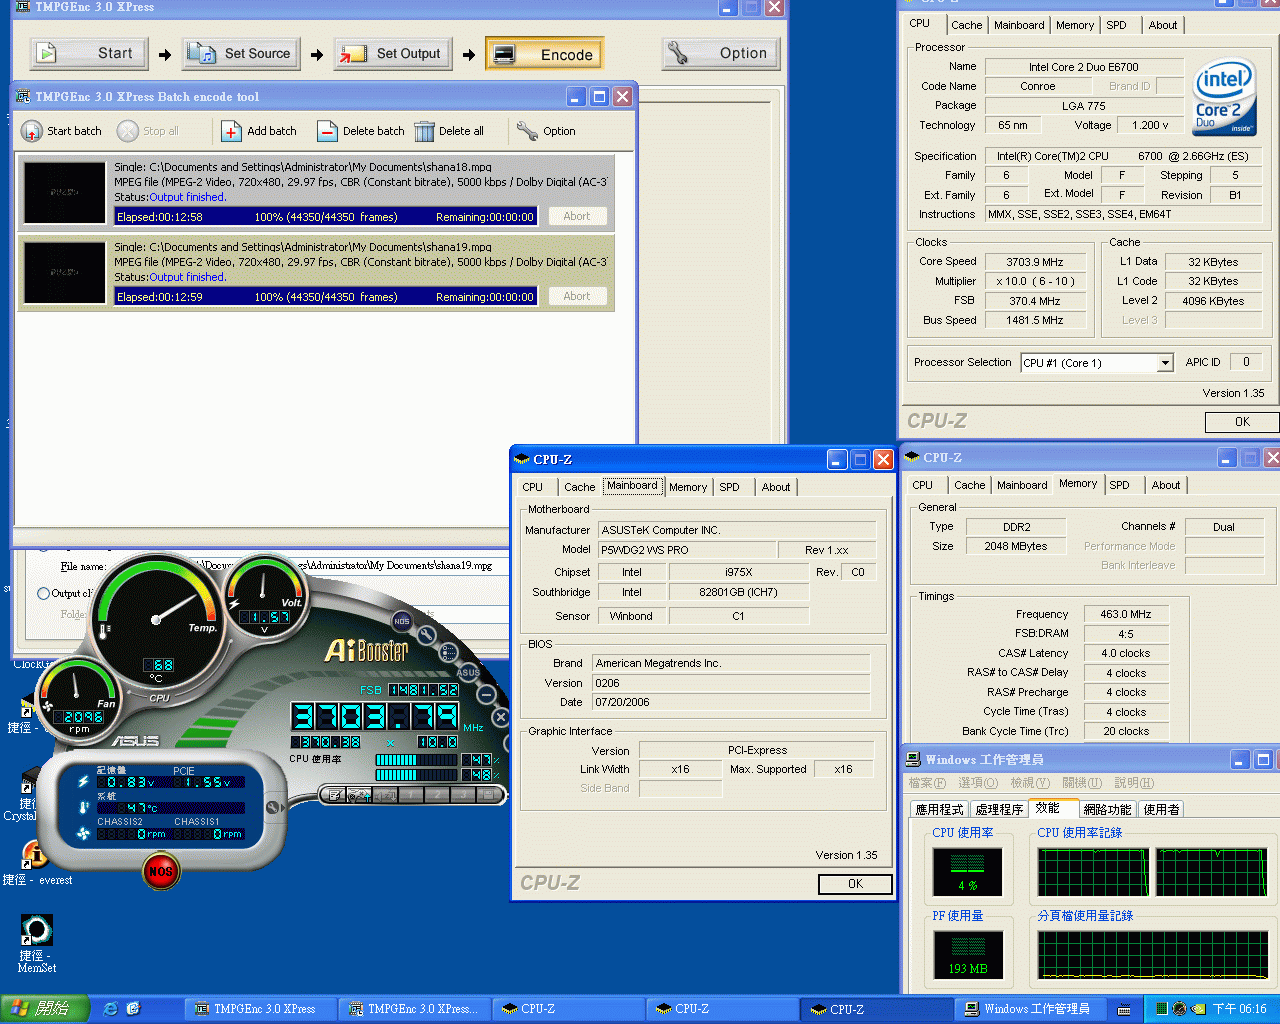Click the Set Output button
Image resolution: width=1280 pixels, height=1024 pixels.
pos(393,53)
